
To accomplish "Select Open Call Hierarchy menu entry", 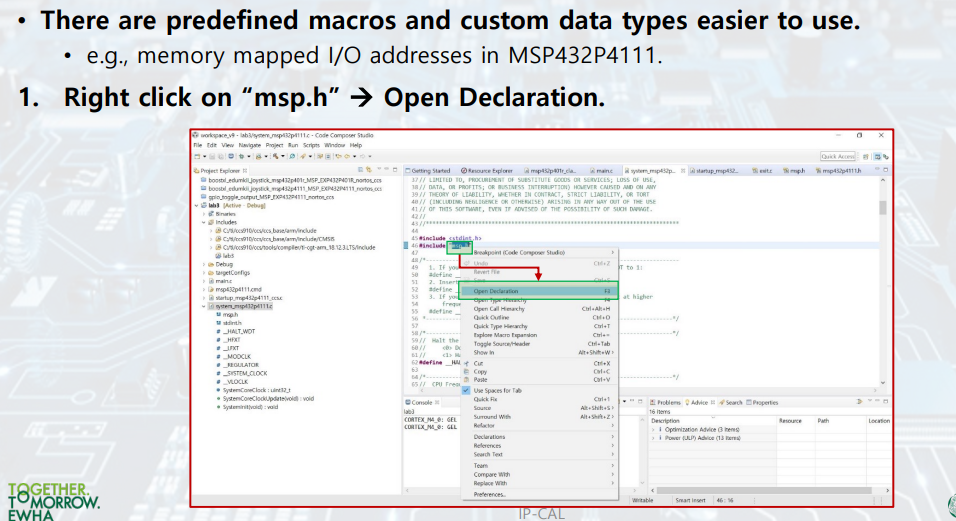I will pyautogui.click(x=539, y=309).
